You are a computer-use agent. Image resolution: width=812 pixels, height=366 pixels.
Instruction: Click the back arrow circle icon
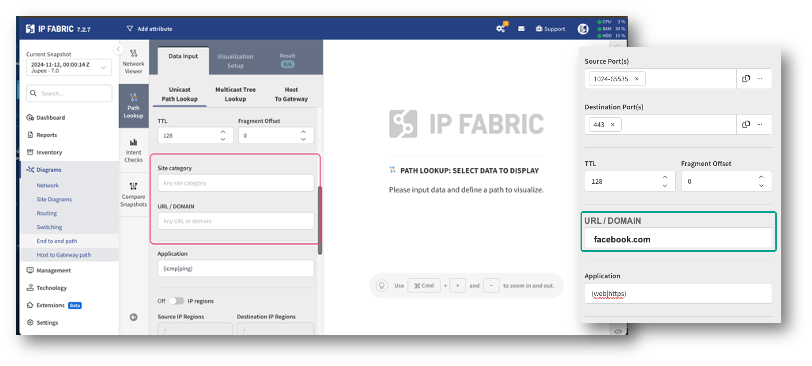[x=134, y=317]
